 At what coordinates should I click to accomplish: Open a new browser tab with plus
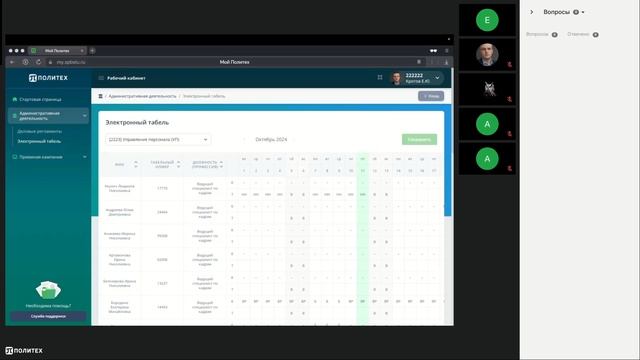pyautogui.click(x=93, y=51)
